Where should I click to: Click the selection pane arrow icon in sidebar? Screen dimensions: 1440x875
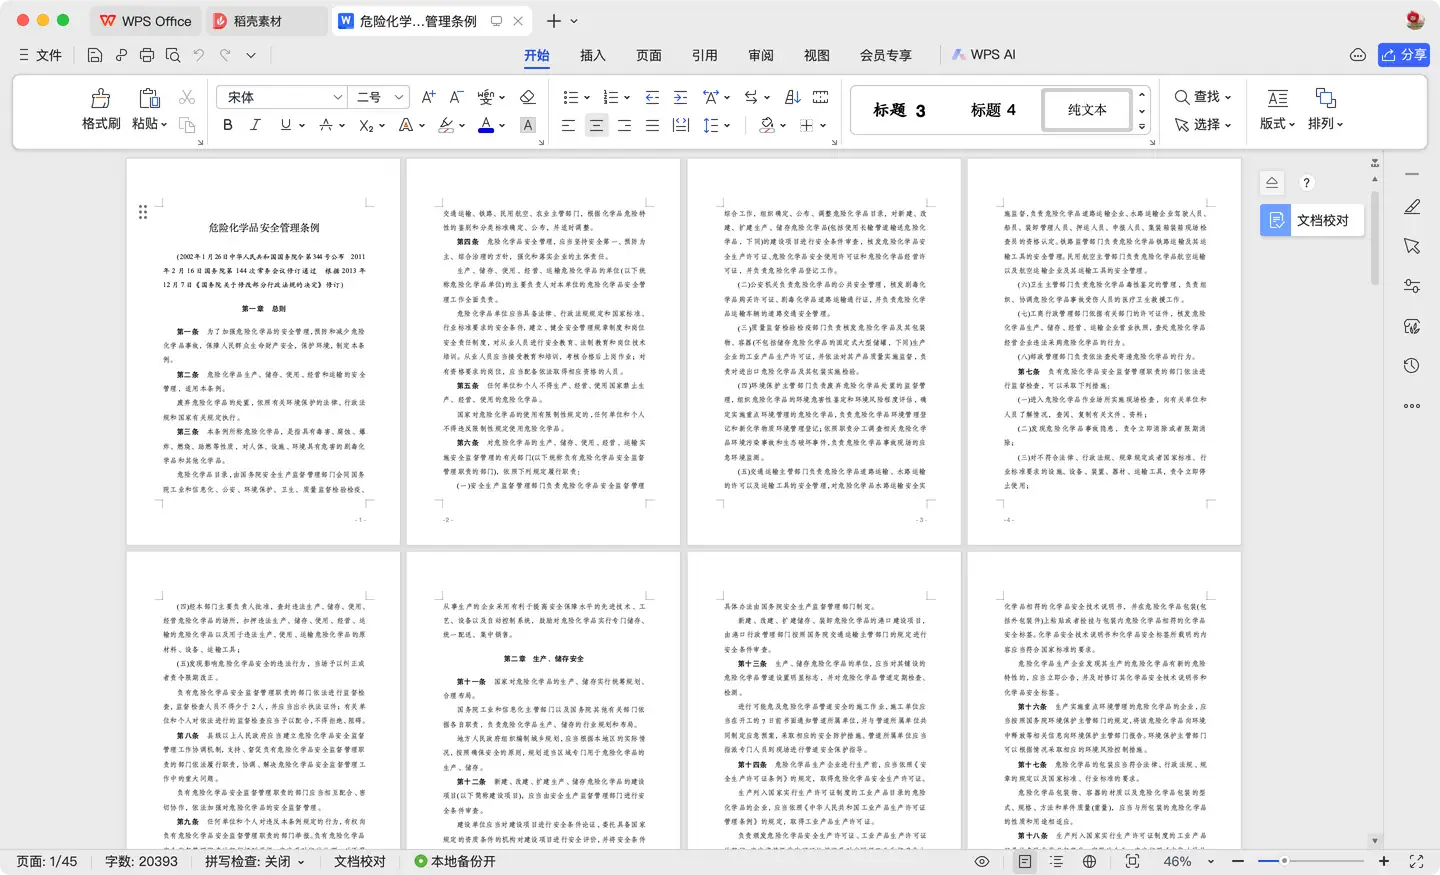[x=1412, y=246]
